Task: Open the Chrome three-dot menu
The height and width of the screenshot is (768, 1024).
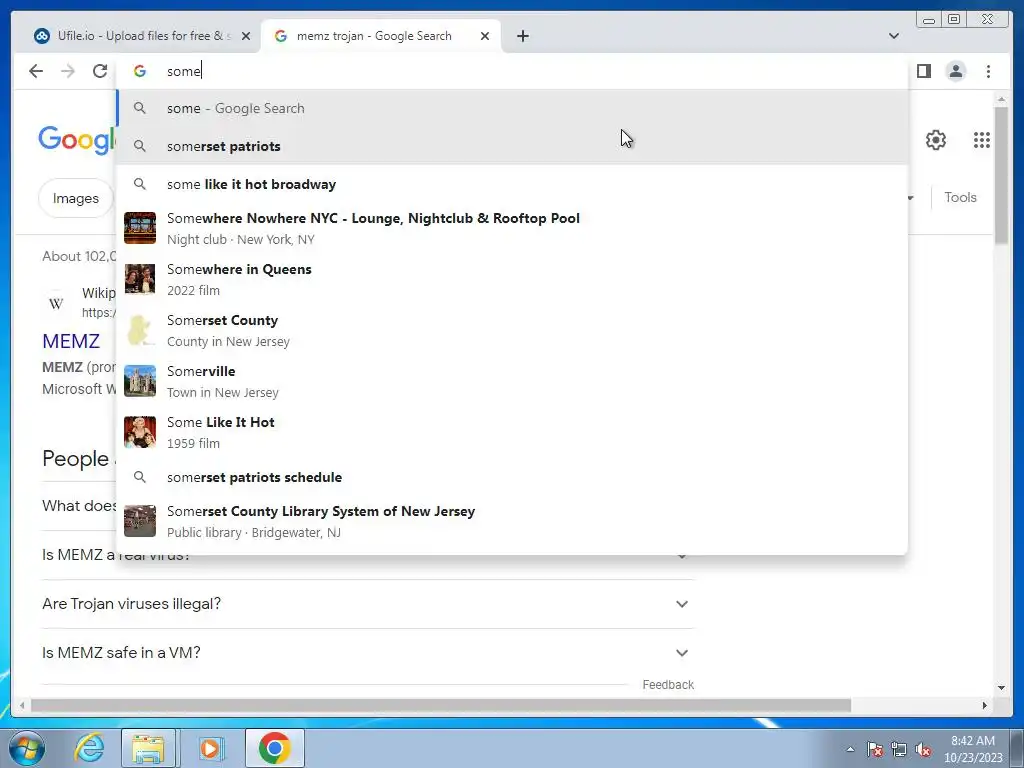Action: tap(988, 71)
